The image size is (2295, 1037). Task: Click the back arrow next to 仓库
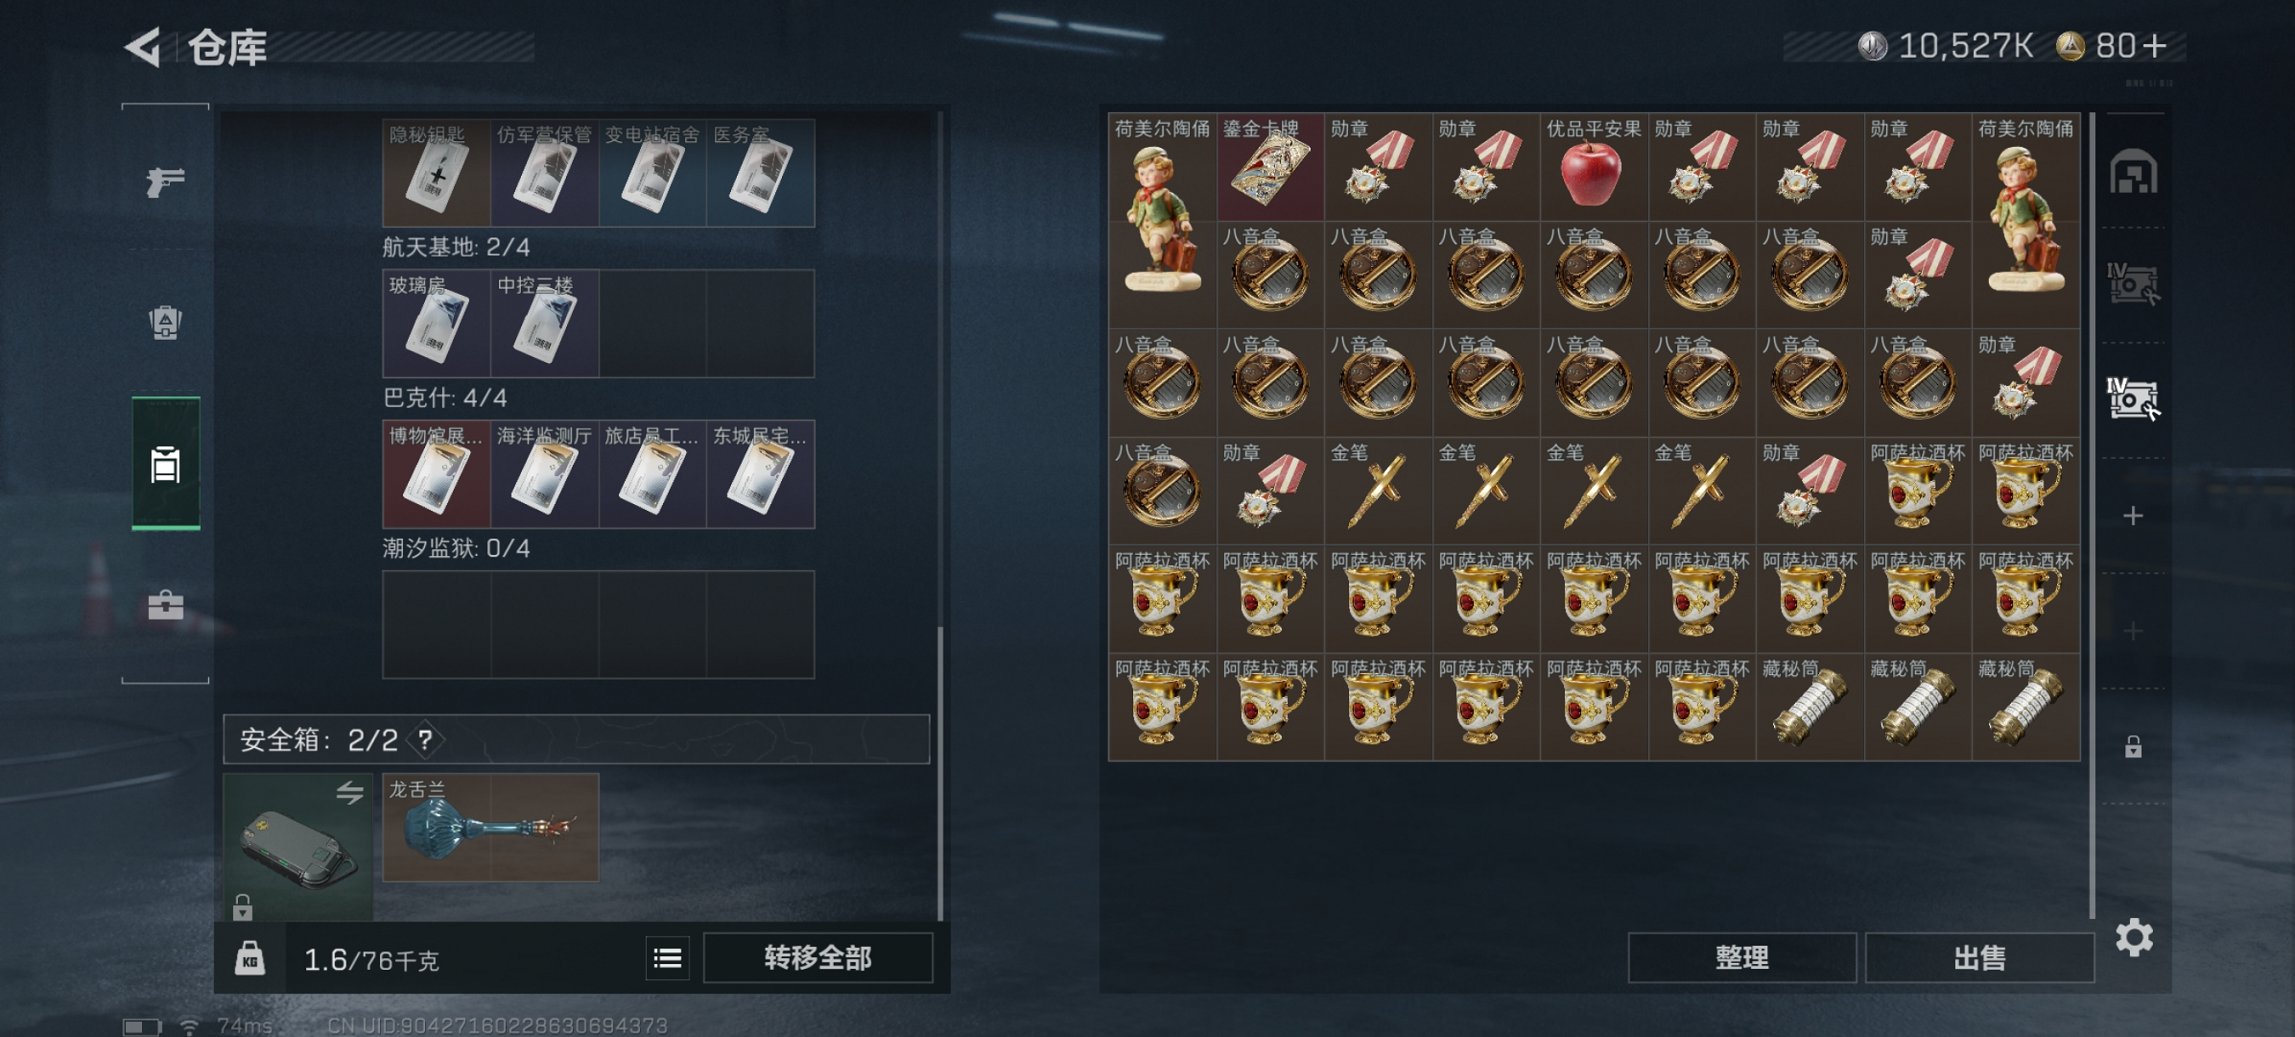coord(143,47)
